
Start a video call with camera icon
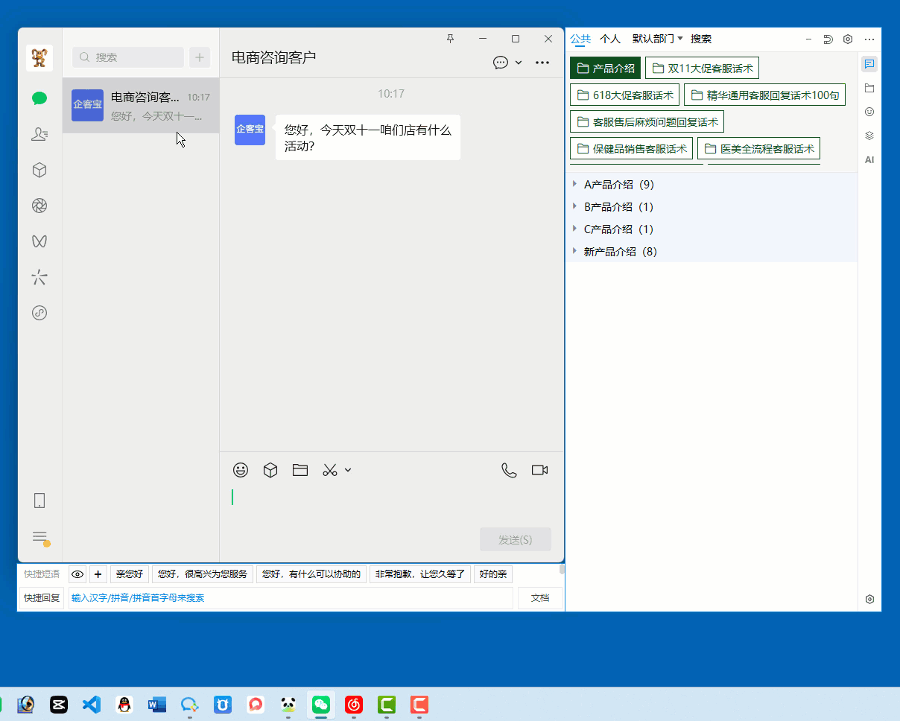[x=540, y=470]
